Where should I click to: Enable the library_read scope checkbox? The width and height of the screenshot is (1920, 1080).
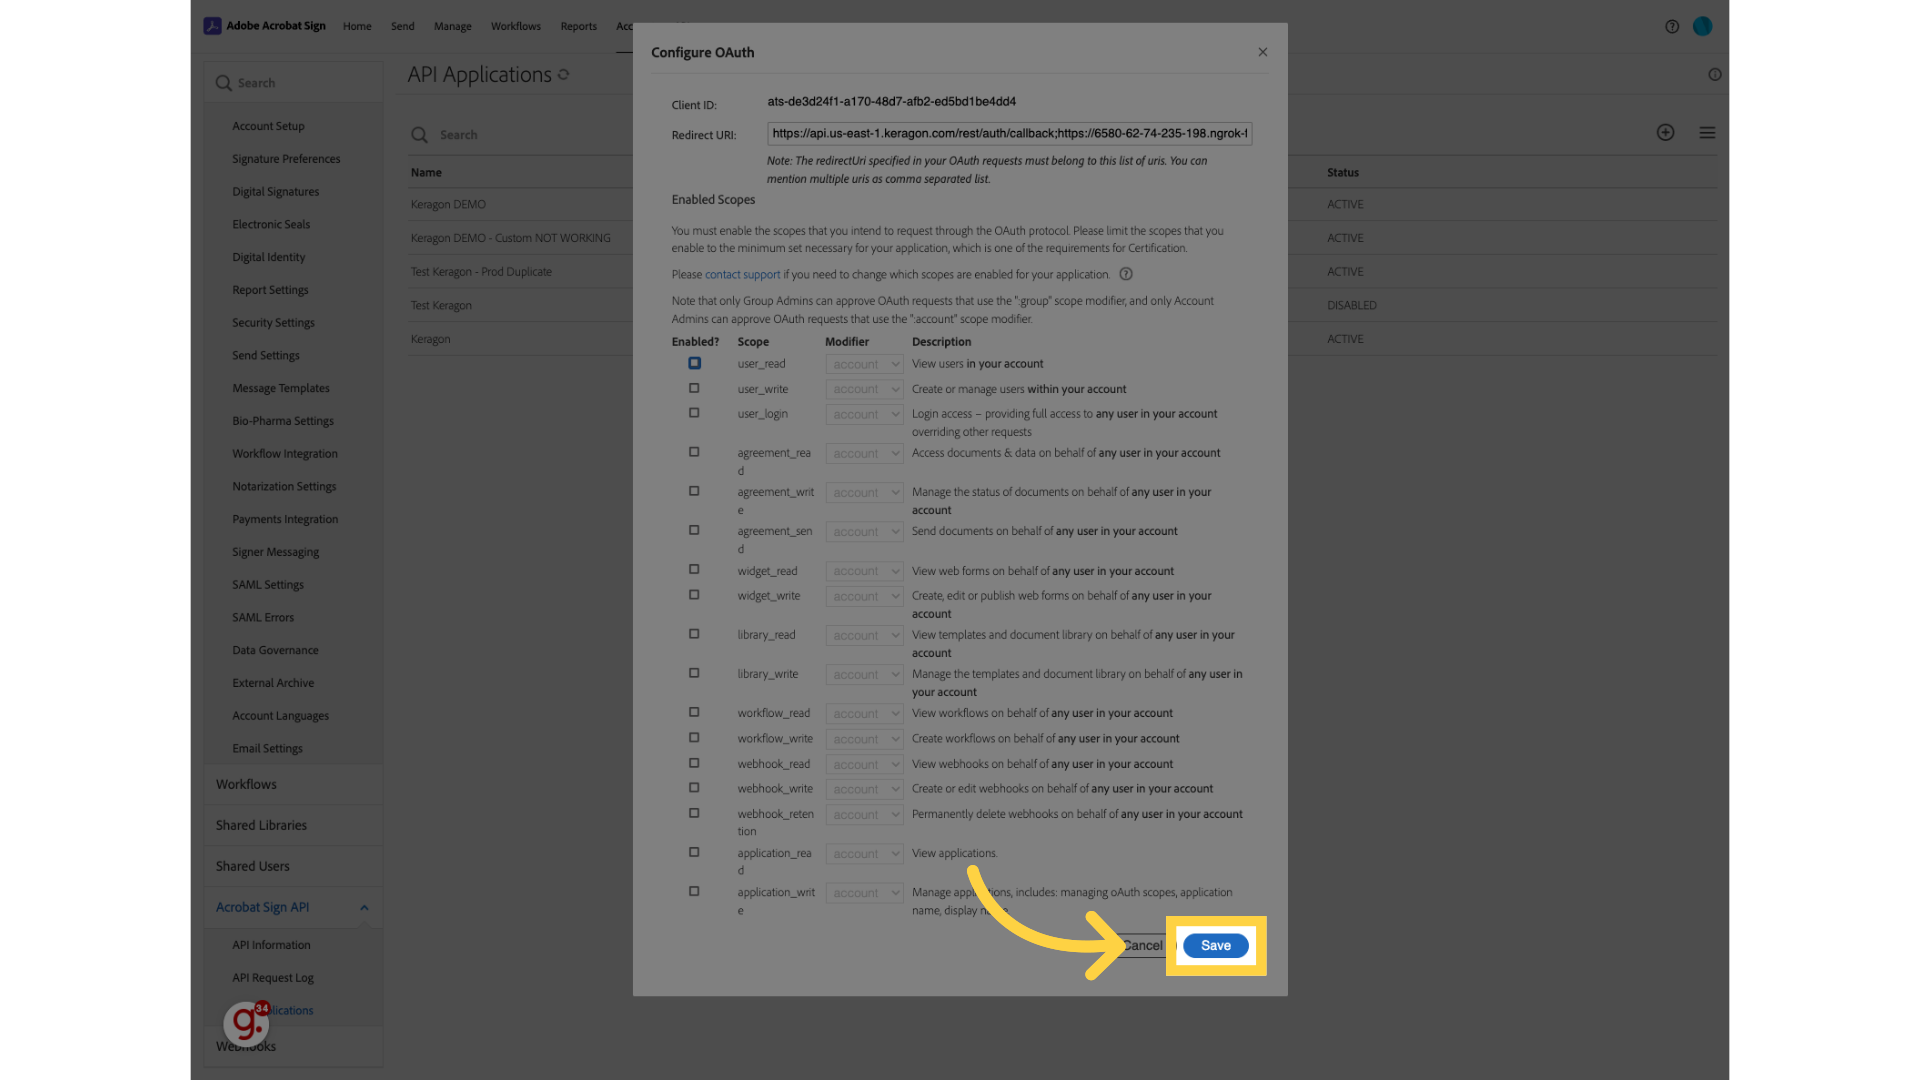[x=694, y=634]
